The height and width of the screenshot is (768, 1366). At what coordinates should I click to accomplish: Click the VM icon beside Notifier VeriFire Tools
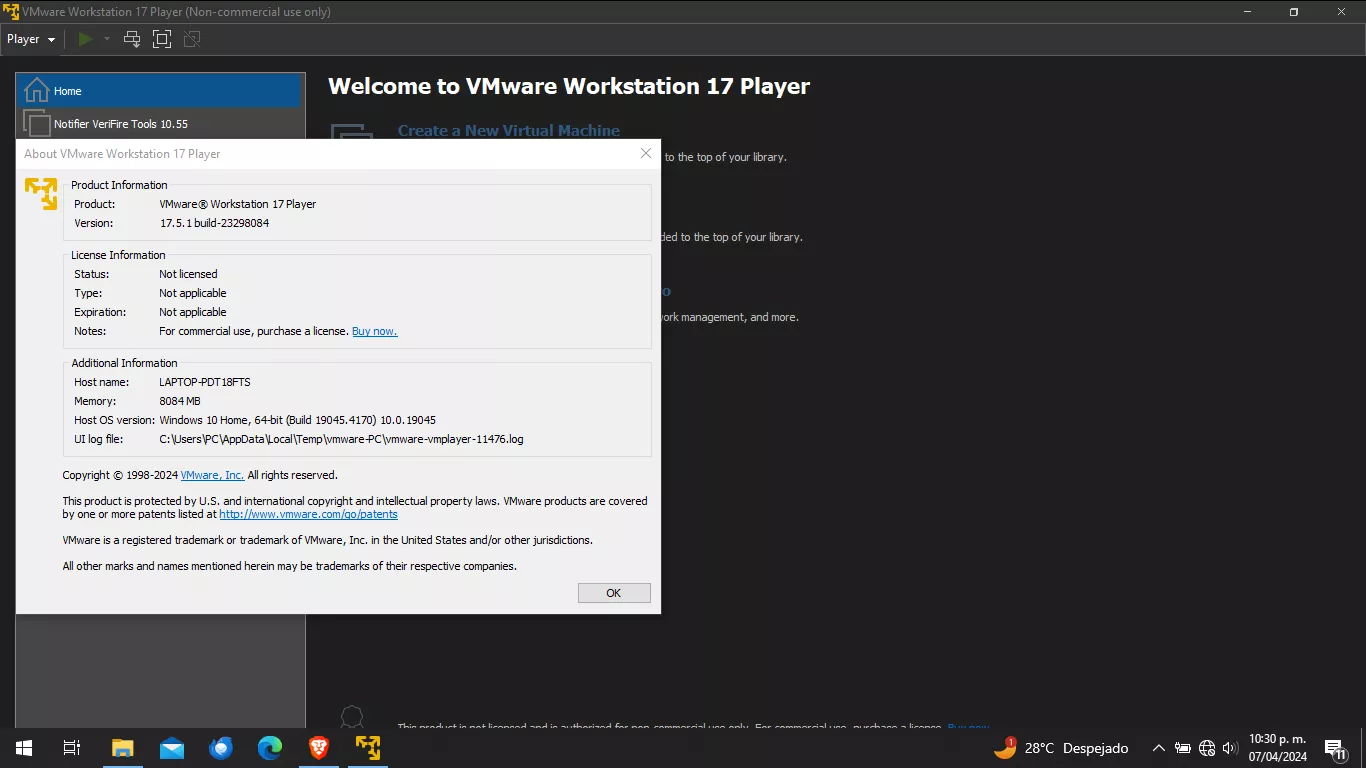pyautogui.click(x=37, y=124)
